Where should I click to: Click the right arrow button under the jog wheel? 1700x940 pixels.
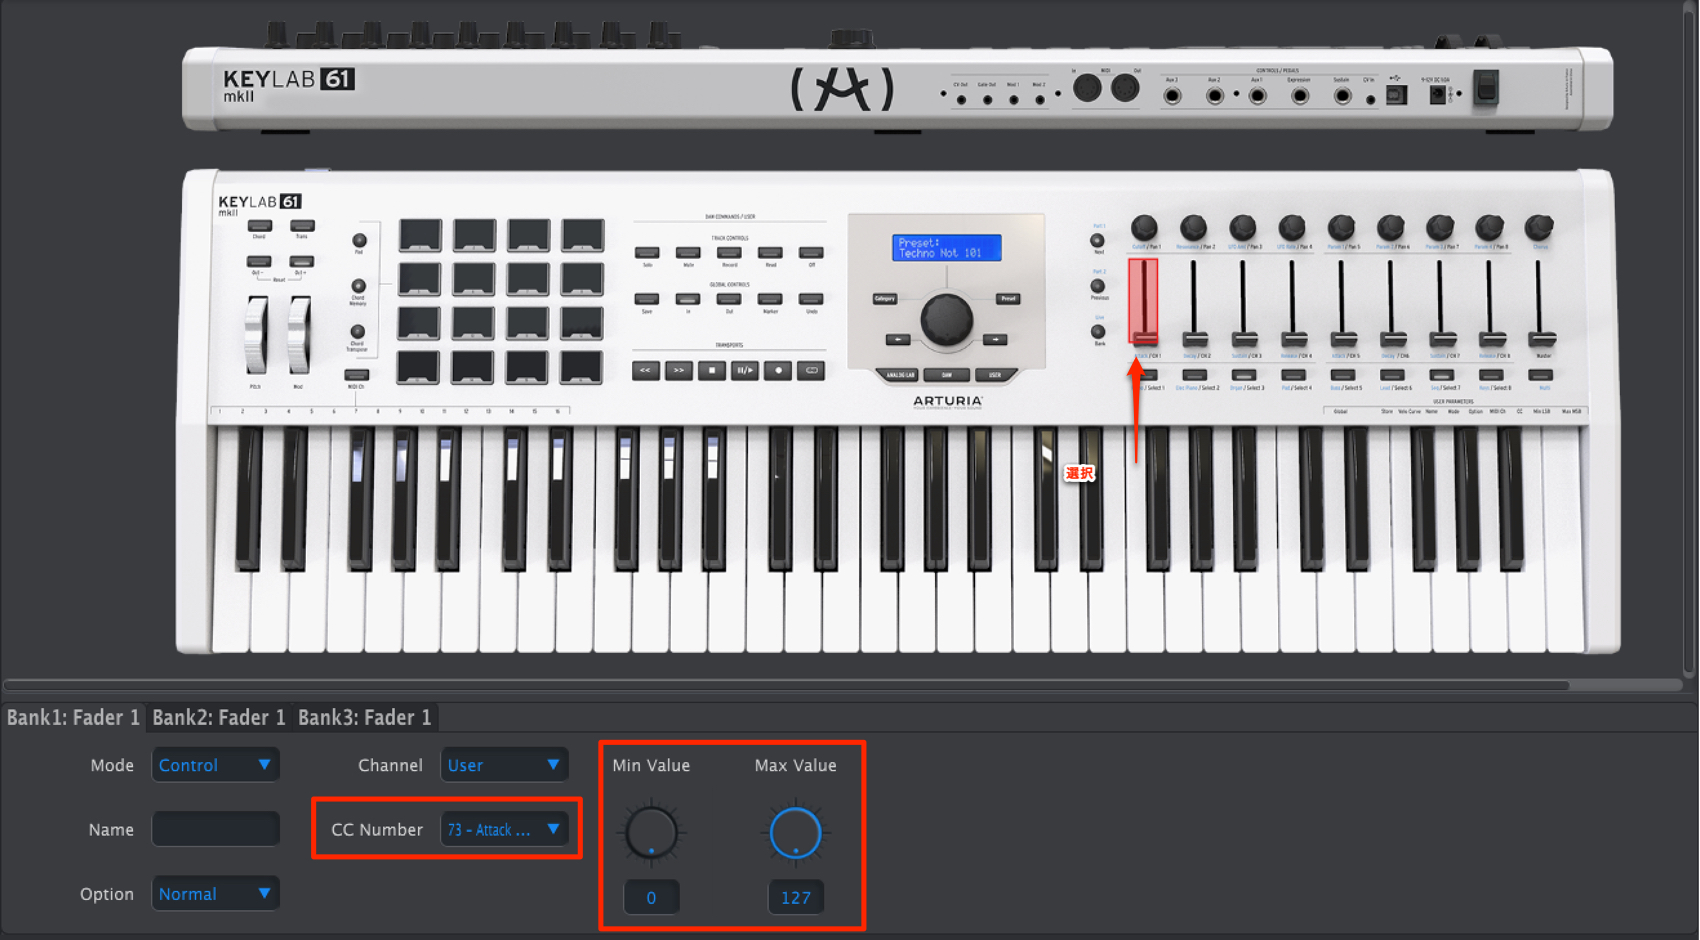[x=995, y=339]
